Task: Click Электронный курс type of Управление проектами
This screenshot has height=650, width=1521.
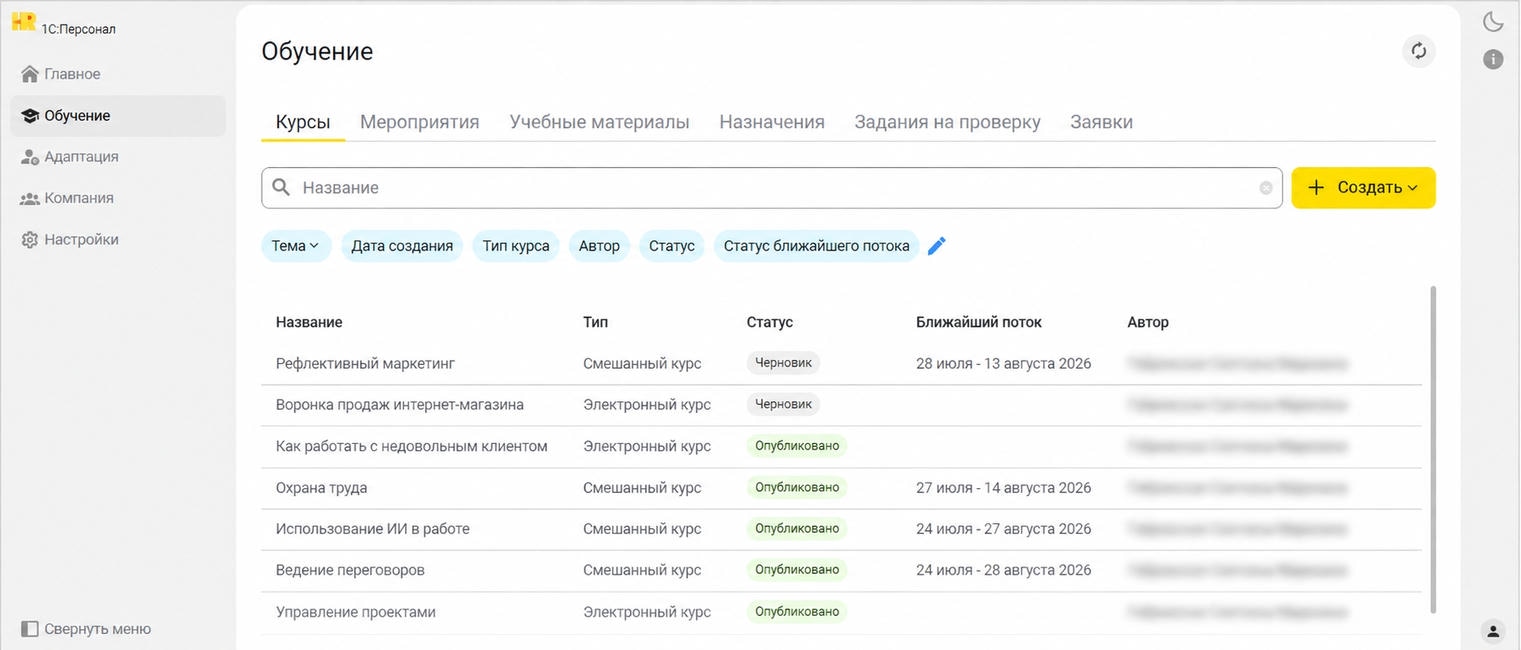Action: coord(647,612)
